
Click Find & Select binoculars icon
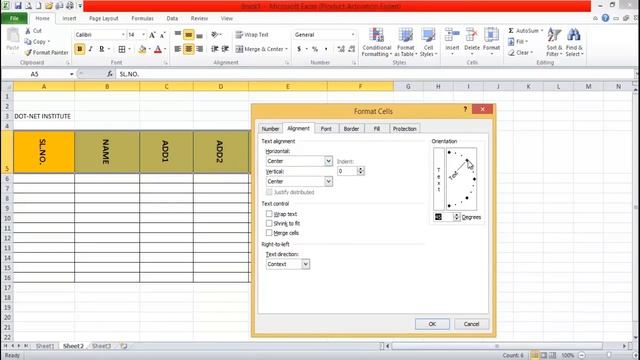pos(574,42)
